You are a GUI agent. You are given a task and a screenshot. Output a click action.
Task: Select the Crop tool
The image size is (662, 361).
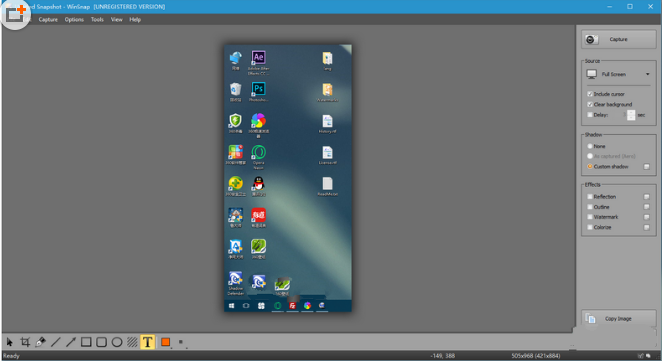coord(25,342)
